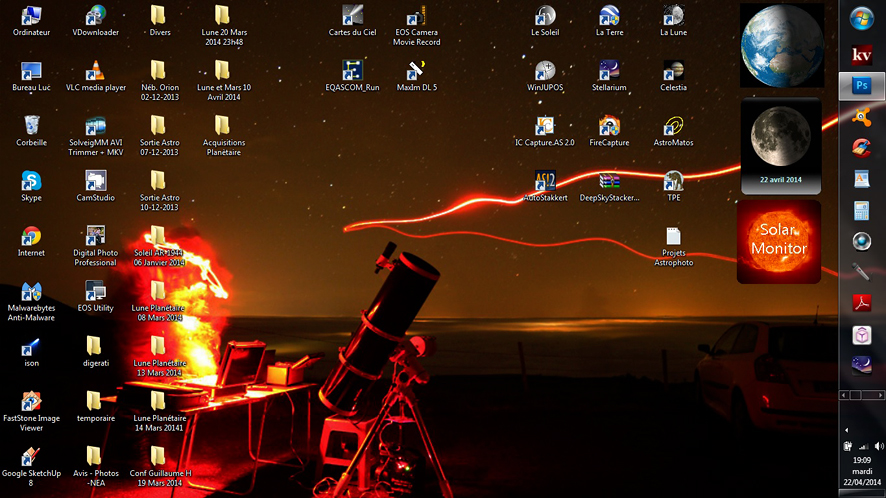The height and width of the screenshot is (498, 886).
Task: Launch DeepSkyStacker shortcut
Action: [609, 186]
